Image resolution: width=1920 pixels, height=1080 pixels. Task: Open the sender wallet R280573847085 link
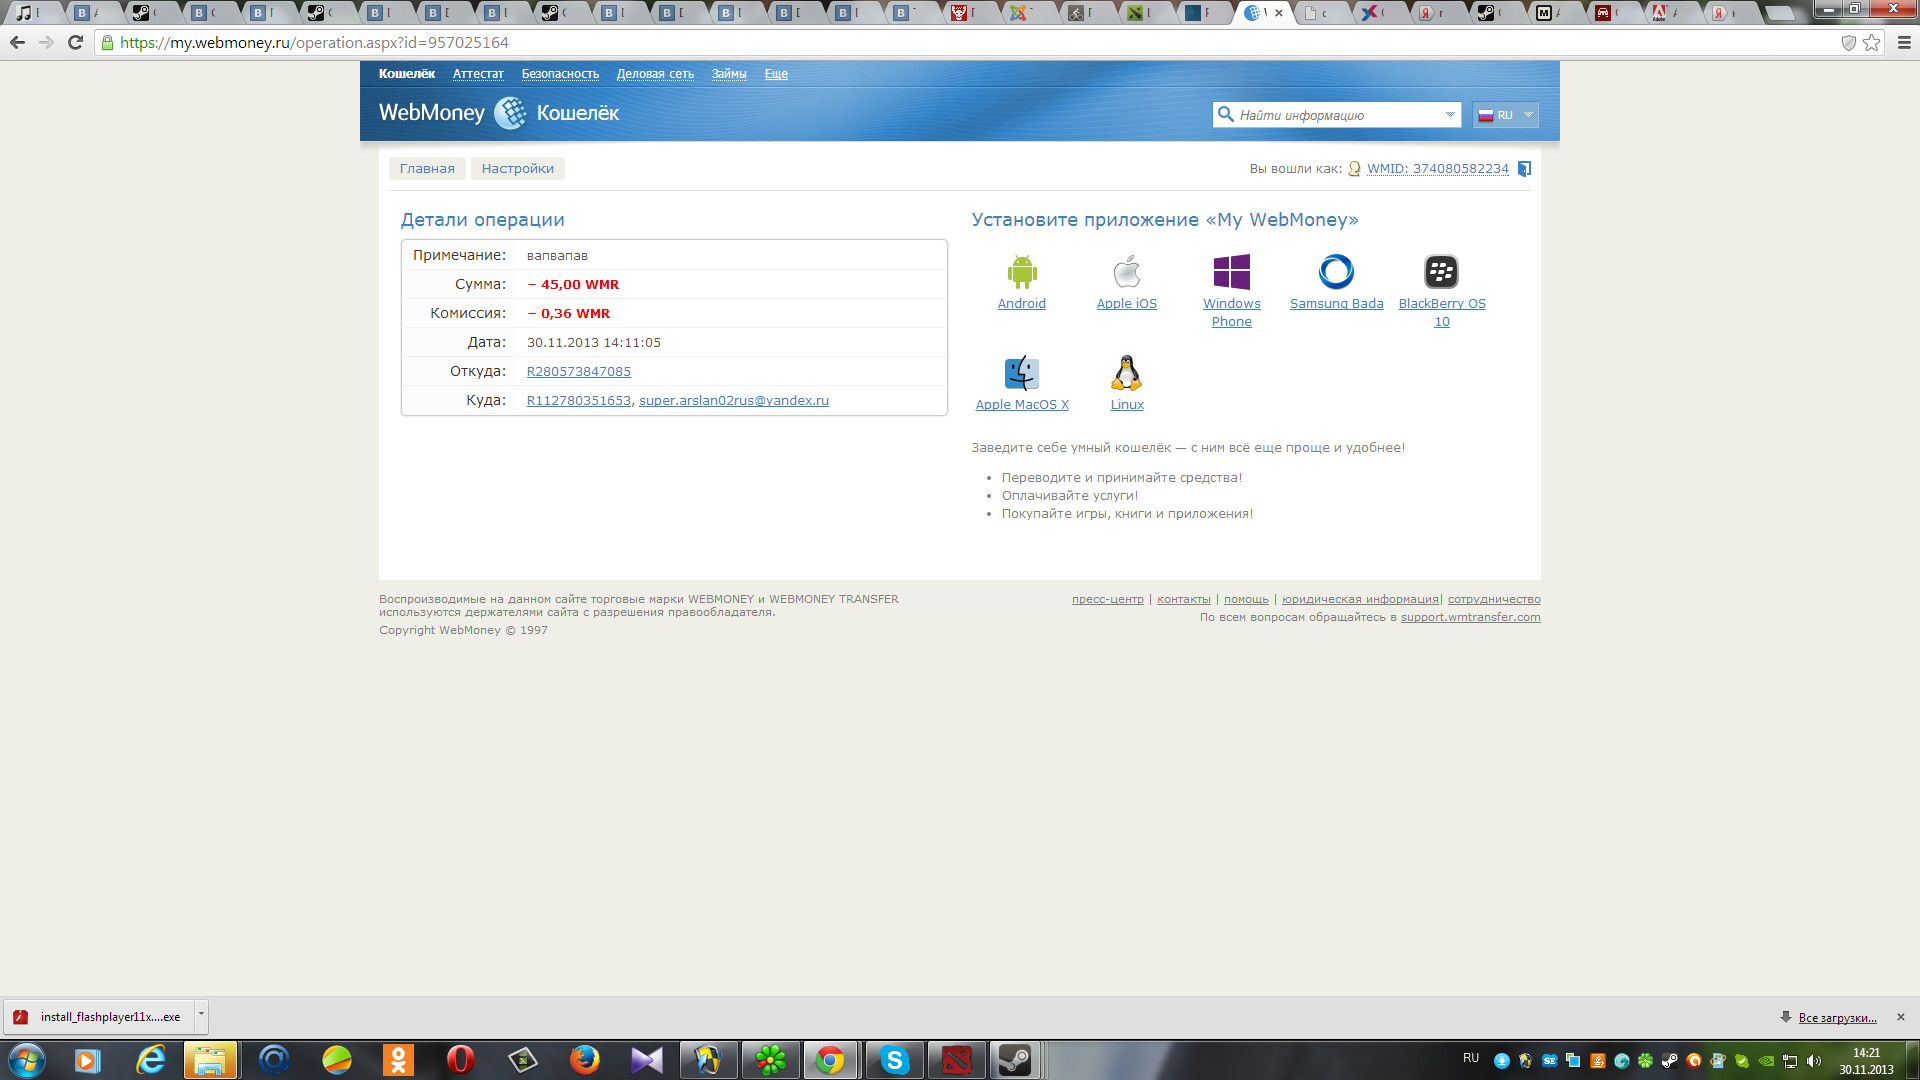click(x=578, y=372)
